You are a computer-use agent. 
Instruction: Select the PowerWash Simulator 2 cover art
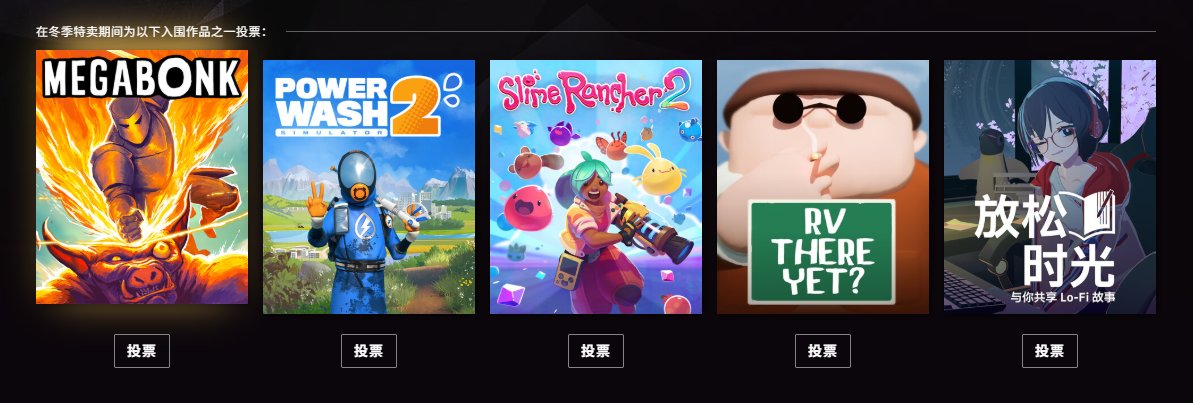(369, 187)
